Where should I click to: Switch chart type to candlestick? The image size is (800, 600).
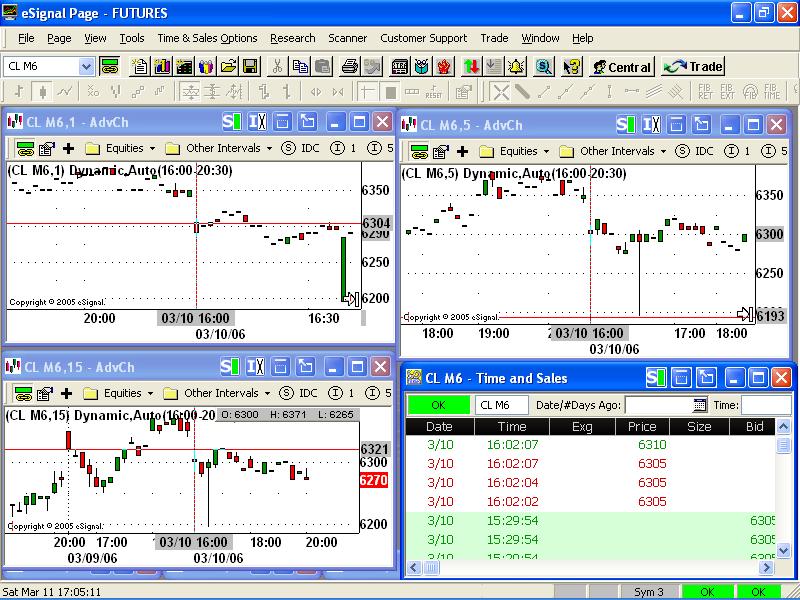(x=42, y=92)
